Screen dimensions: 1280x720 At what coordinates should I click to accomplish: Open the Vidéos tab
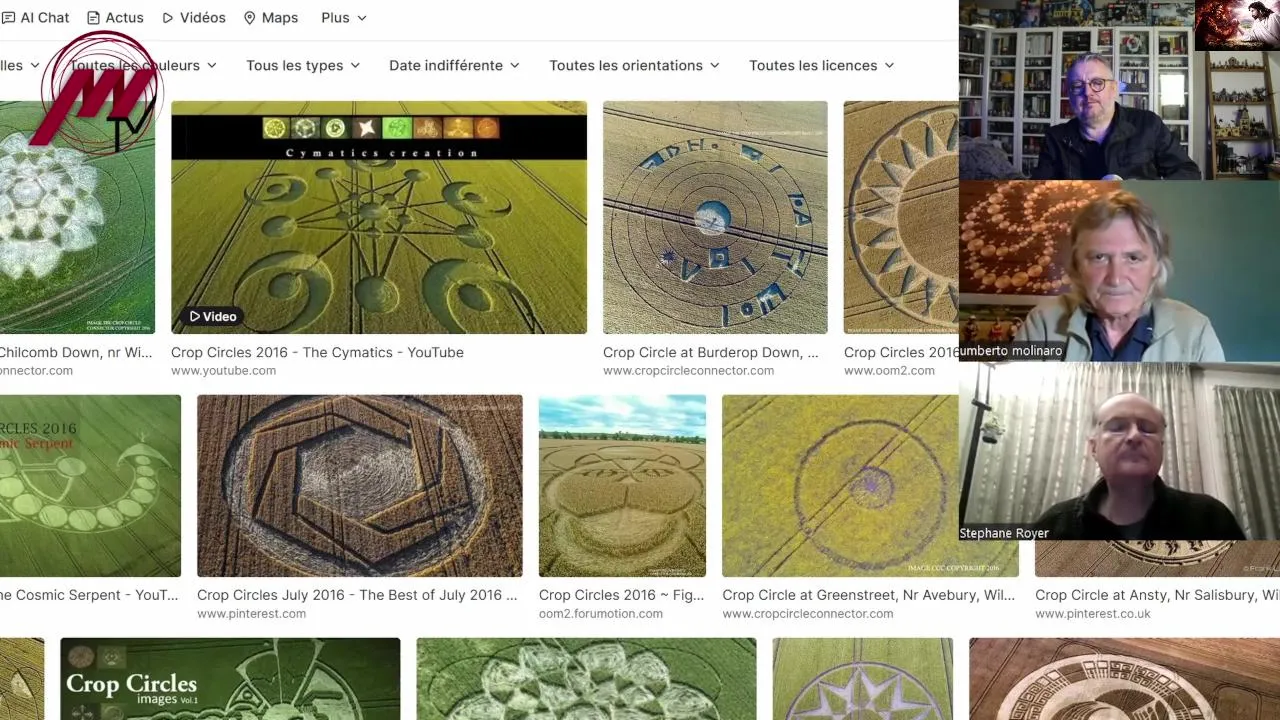[193, 18]
